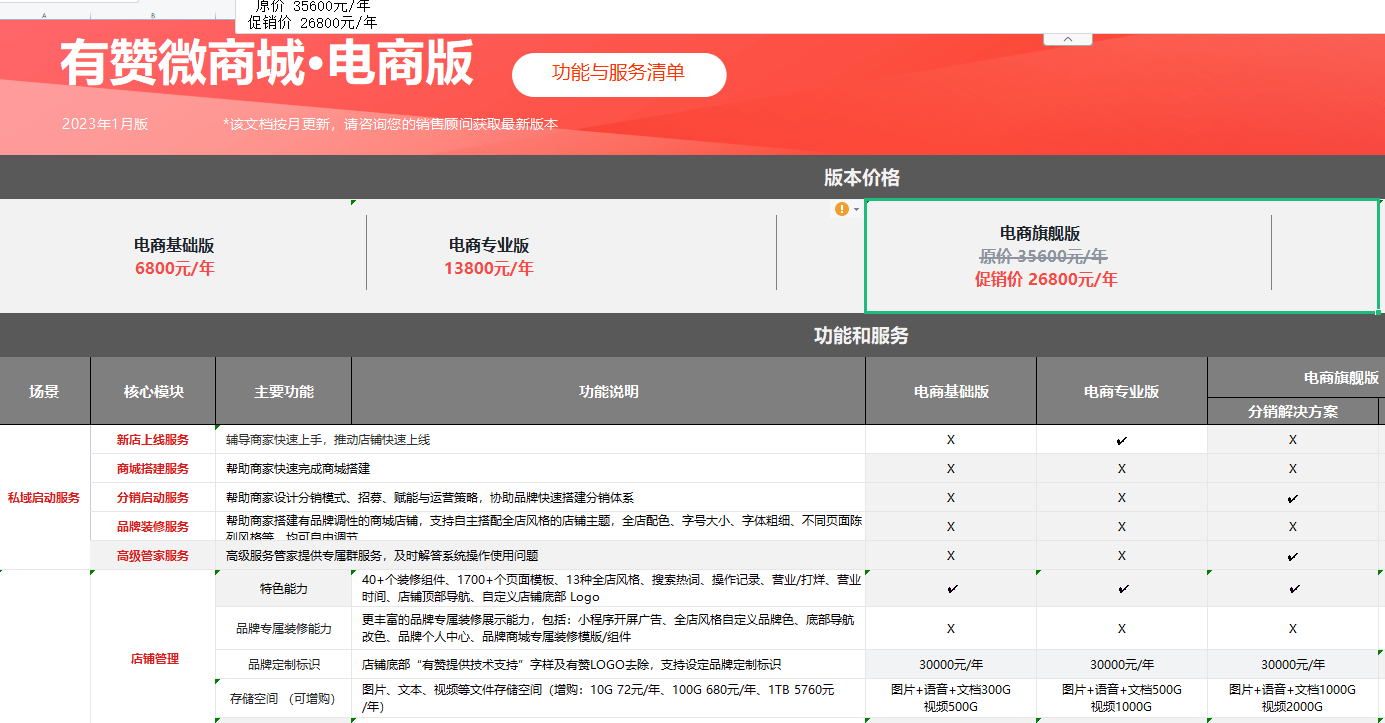This screenshot has width=1385, height=723.
Task: Select 品牌定制标识 30000元/年 under 分销解决方案
Action: tap(1293, 664)
